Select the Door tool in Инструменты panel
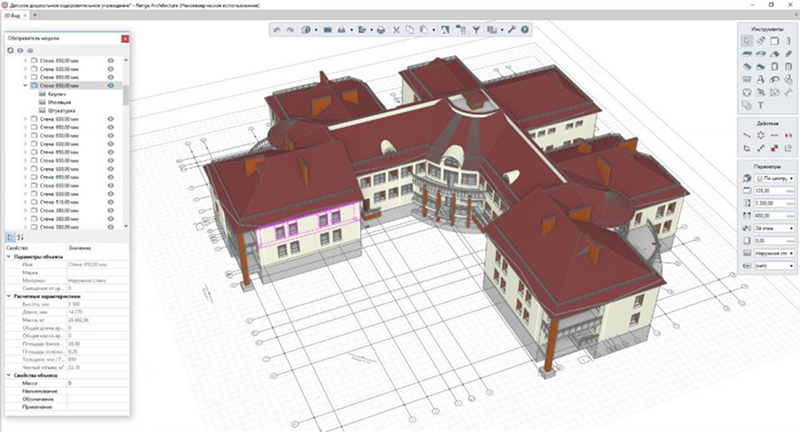Screen dimensions: 800x432 click(774, 66)
